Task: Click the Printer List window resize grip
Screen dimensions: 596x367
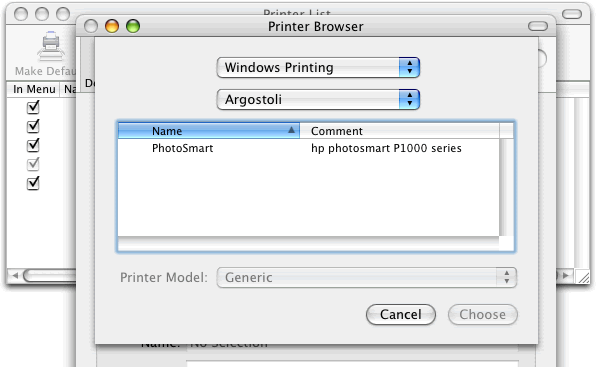Action: (x=583, y=277)
